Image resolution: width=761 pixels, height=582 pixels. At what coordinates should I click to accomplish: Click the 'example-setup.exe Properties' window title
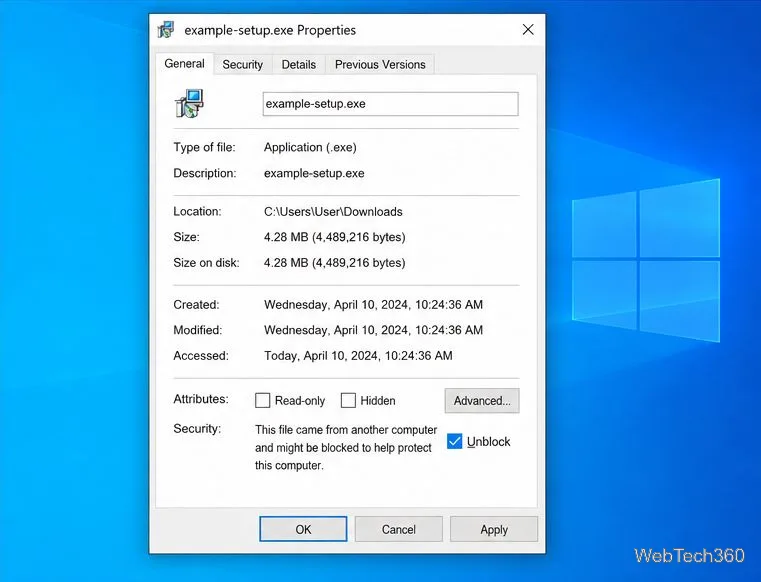tap(270, 30)
